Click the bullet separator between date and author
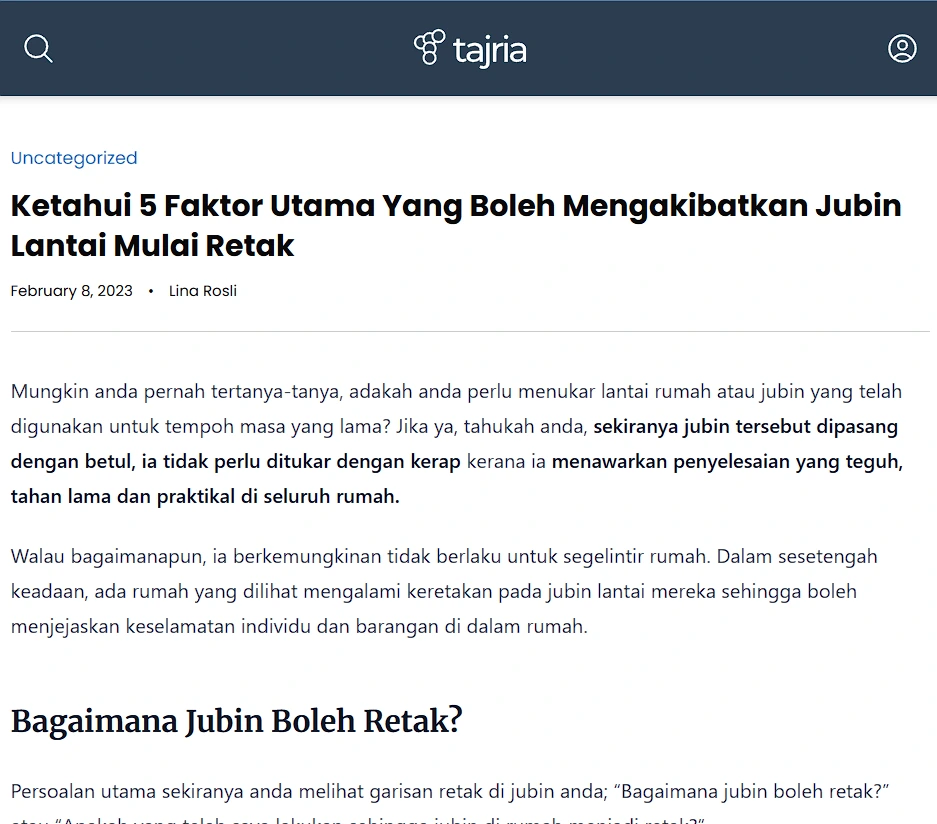 click(x=150, y=291)
